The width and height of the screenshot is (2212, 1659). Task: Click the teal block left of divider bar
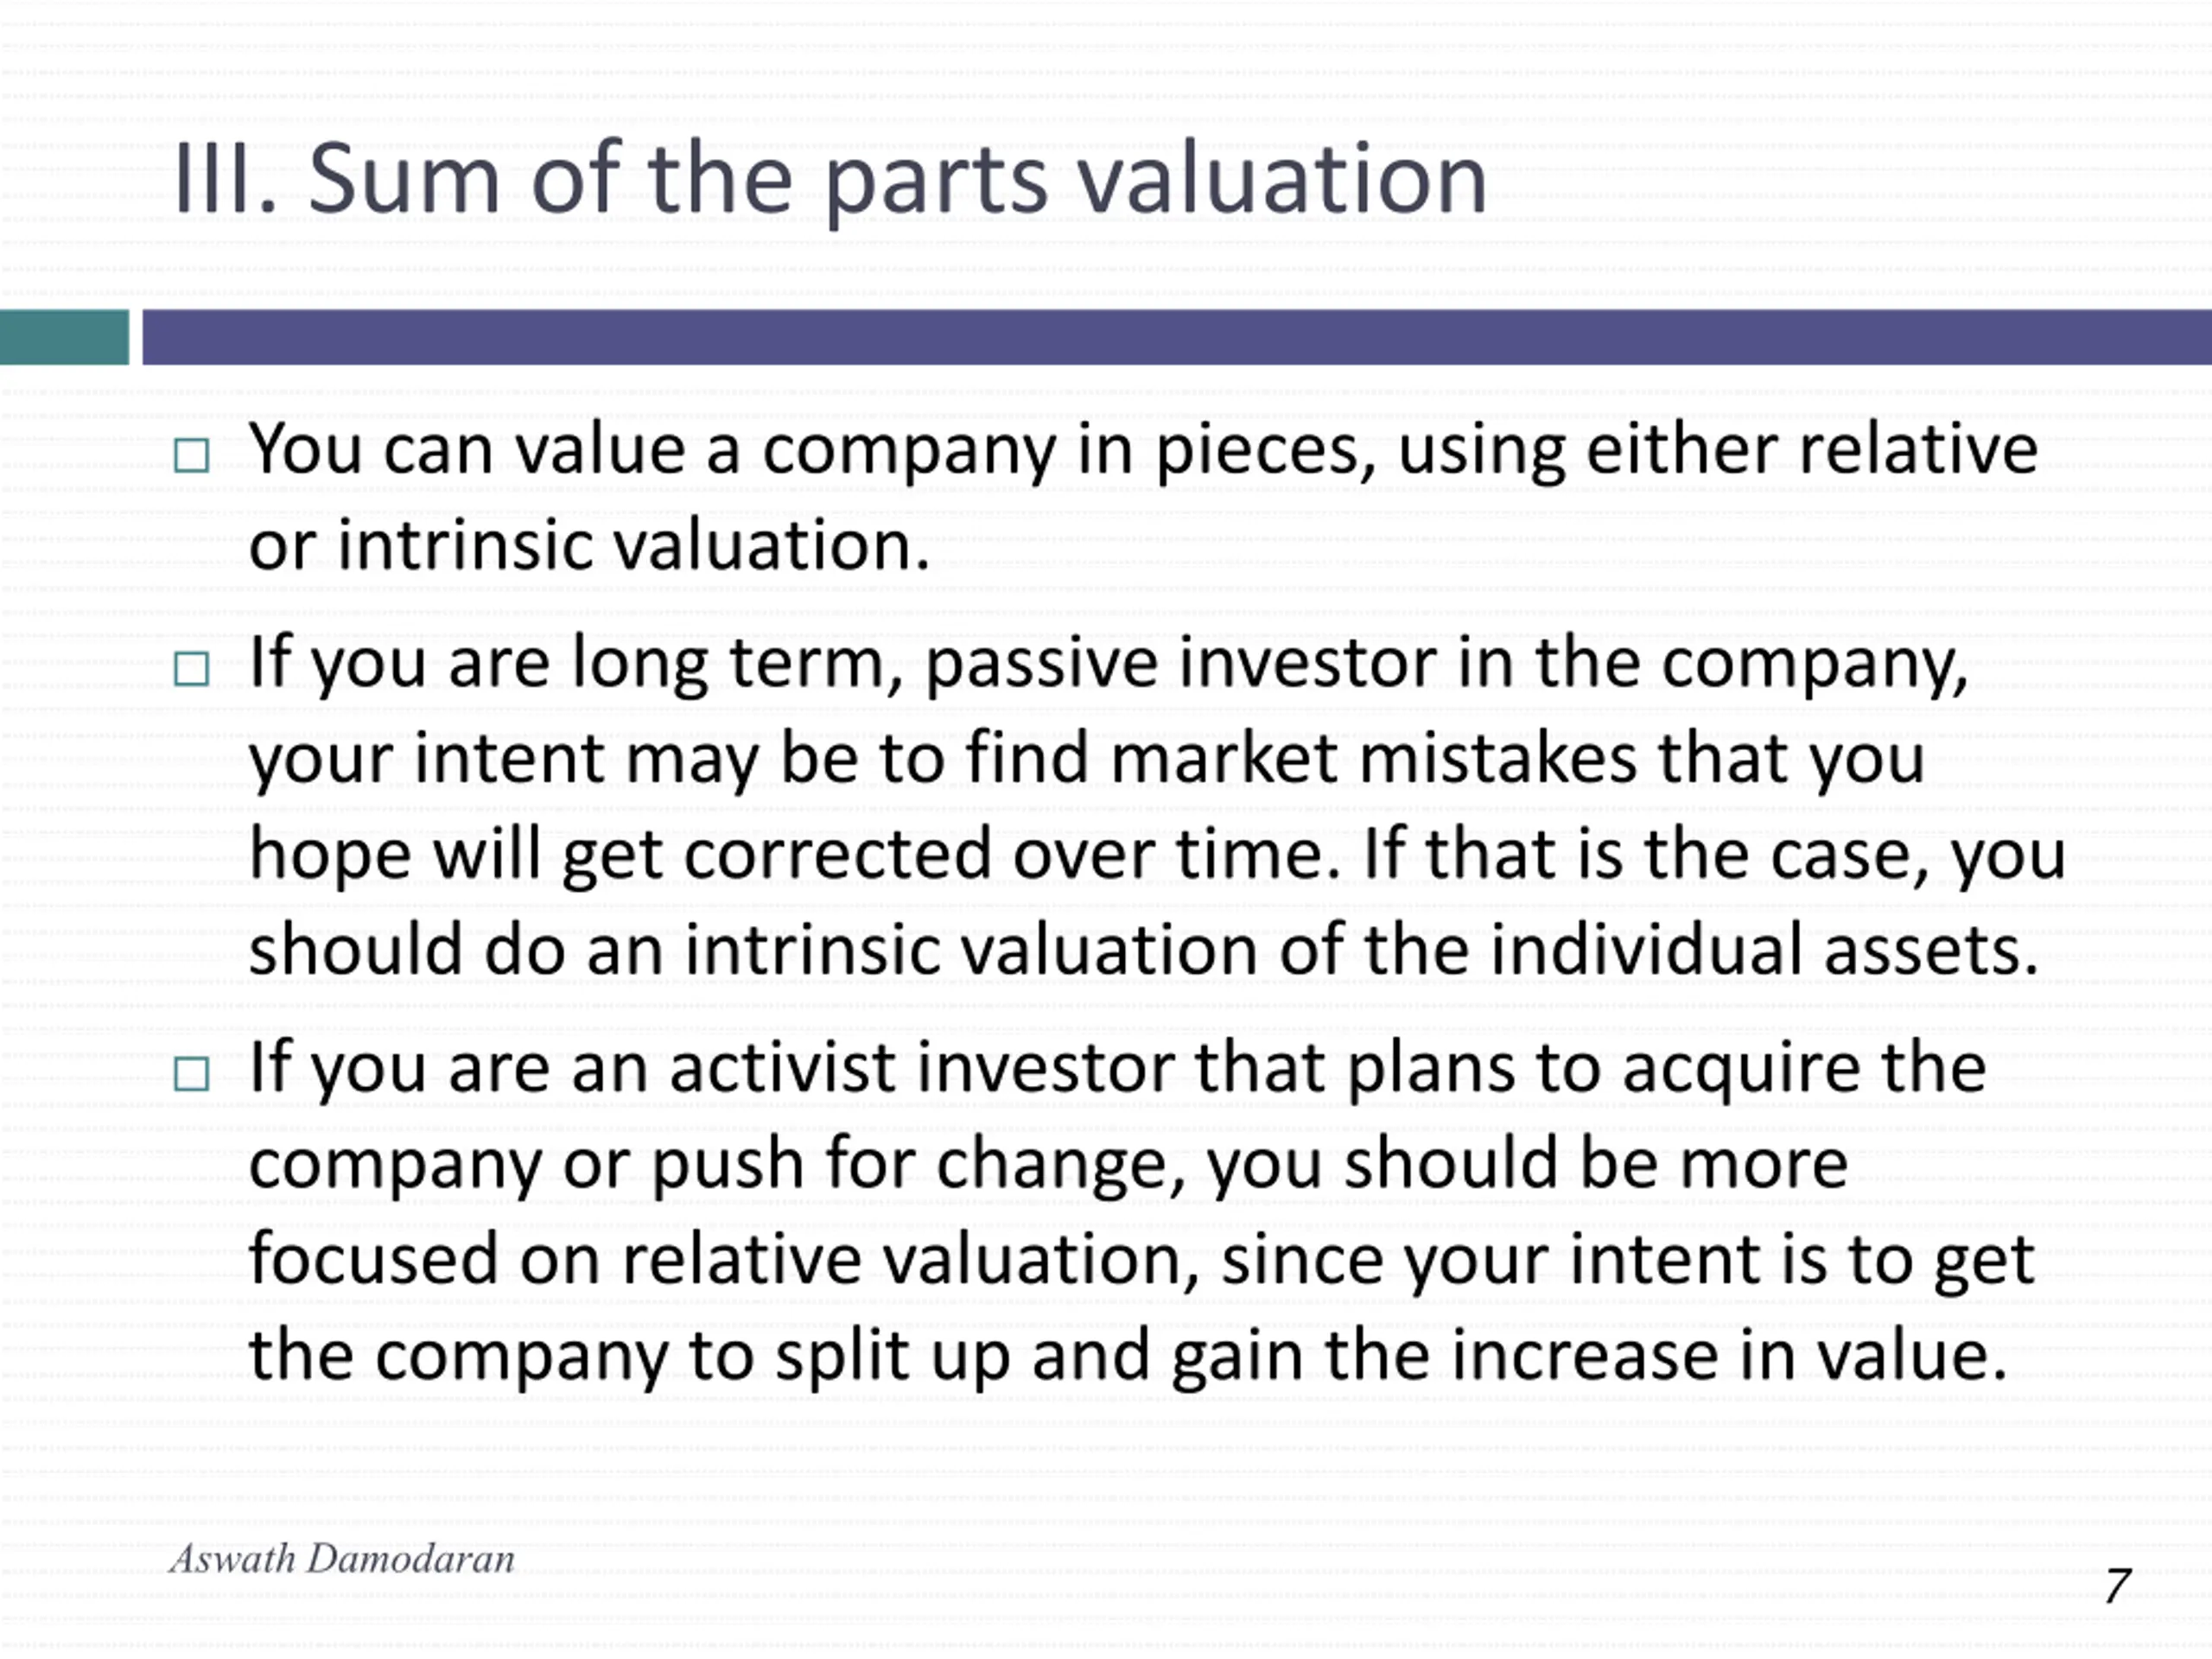[x=64, y=337]
